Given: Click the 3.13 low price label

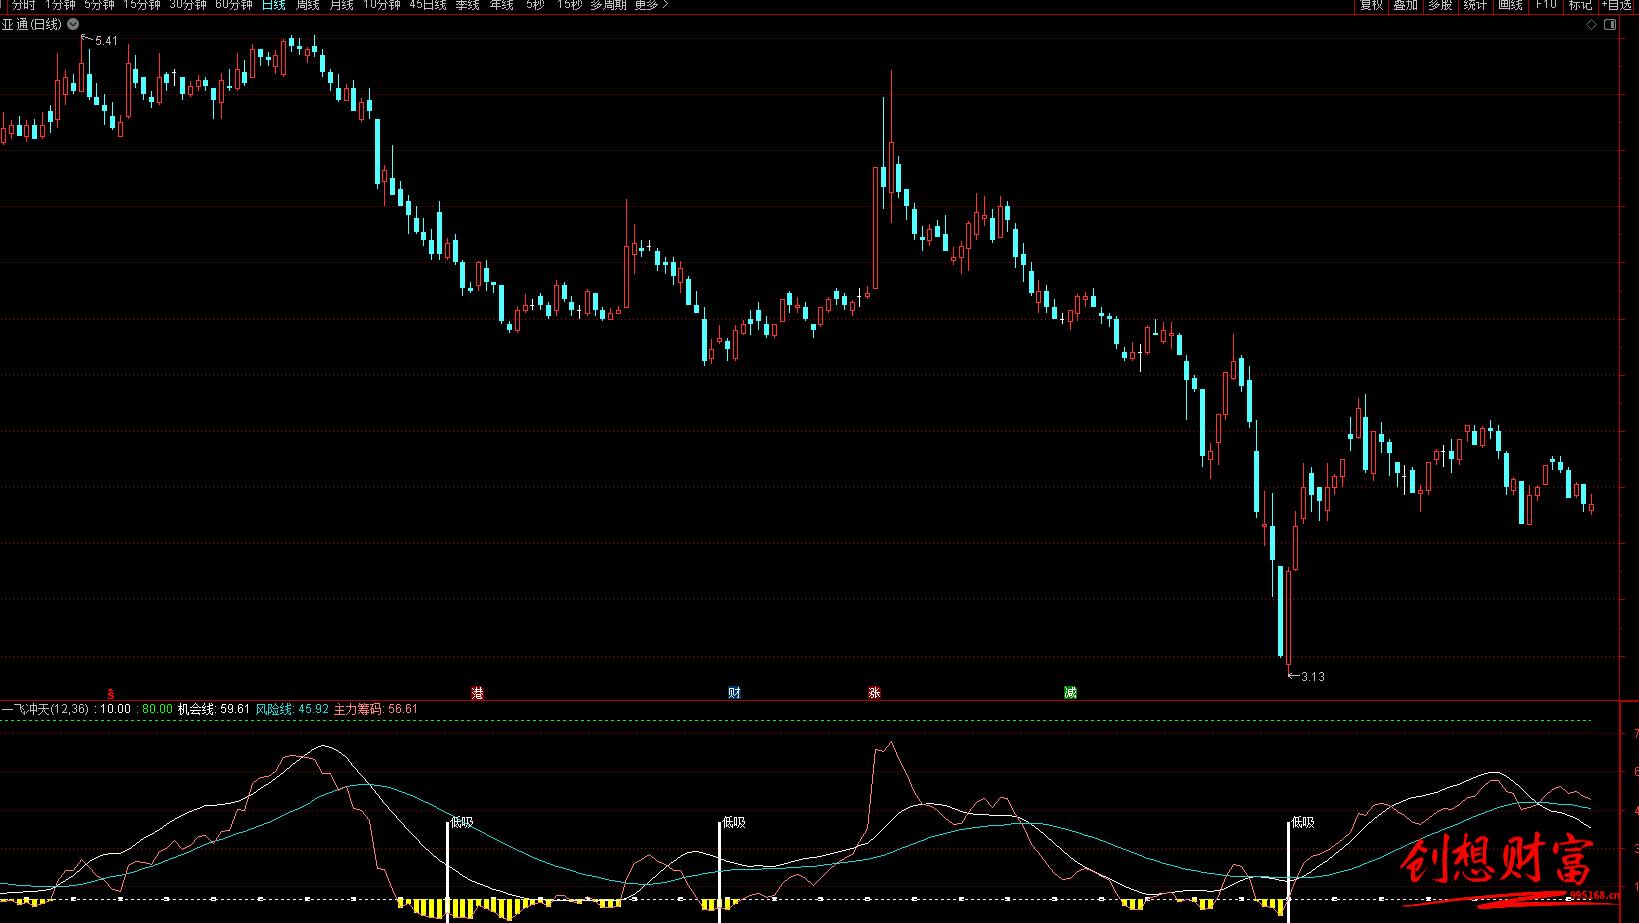Looking at the screenshot, I should point(1313,677).
